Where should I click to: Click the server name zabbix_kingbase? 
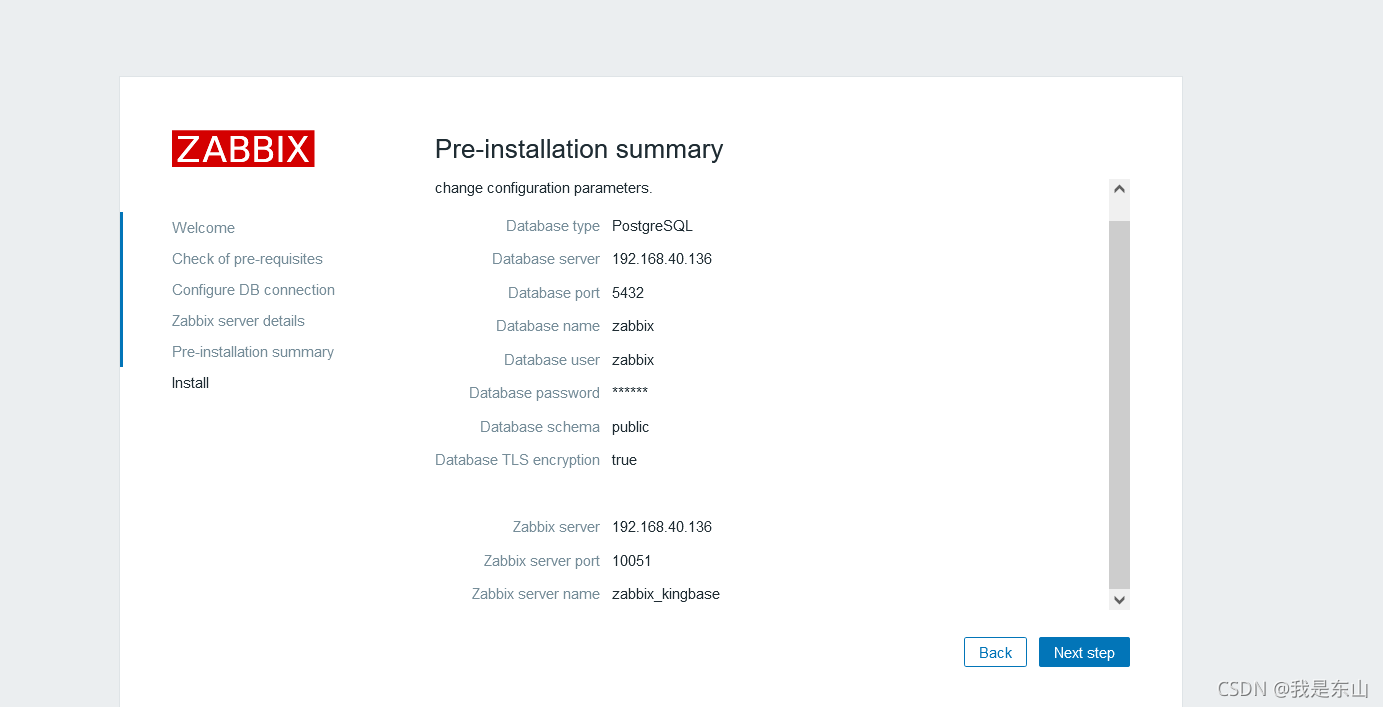[x=666, y=594]
